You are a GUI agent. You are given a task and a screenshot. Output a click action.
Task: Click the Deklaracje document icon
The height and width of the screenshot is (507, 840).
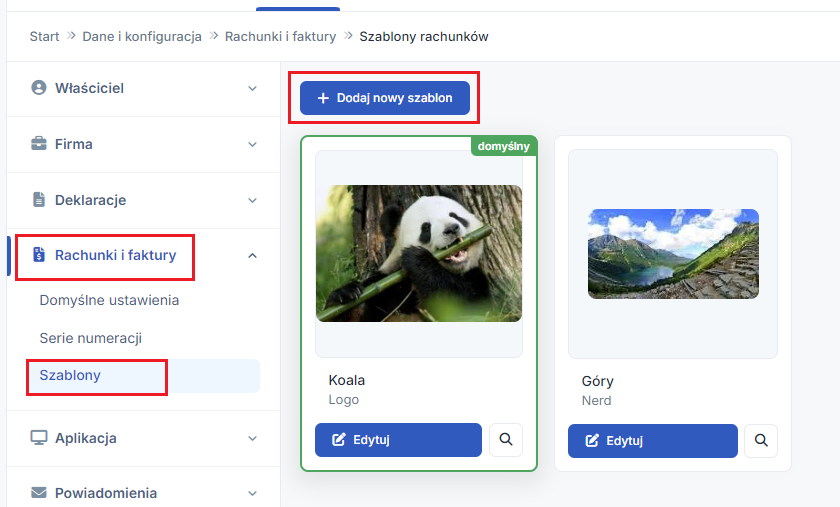(x=39, y=199)
